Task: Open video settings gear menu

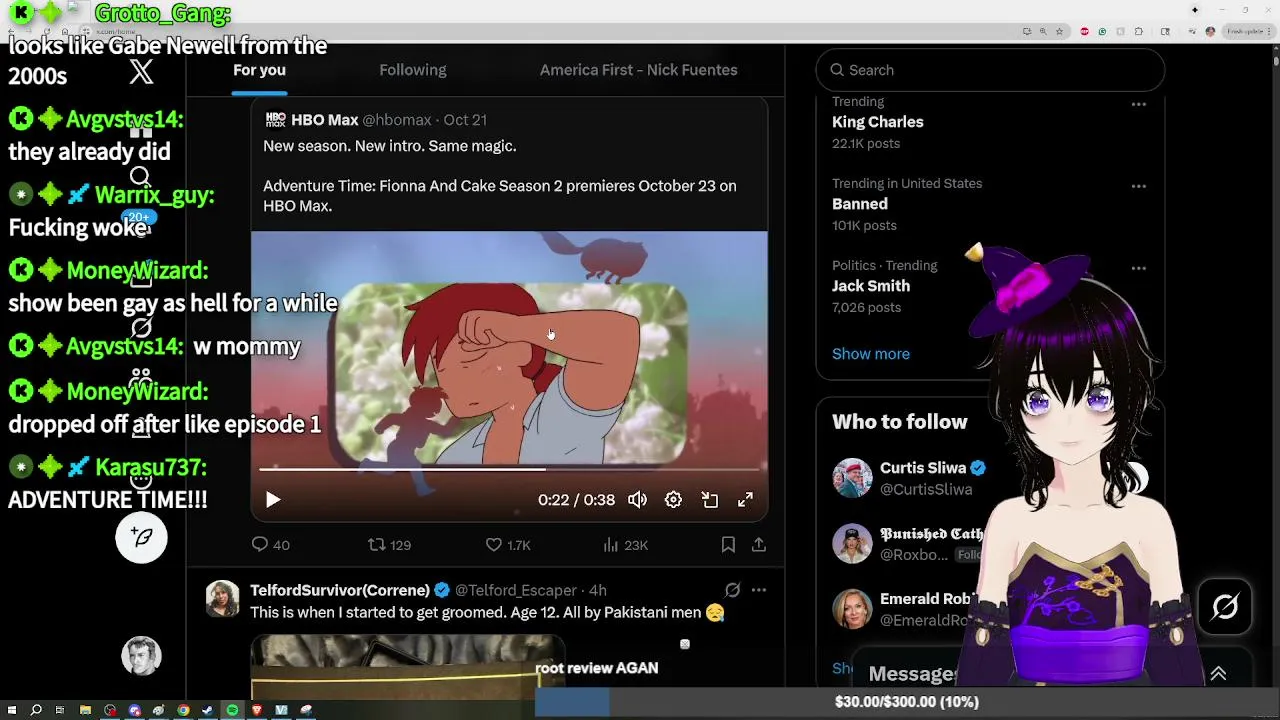Action: click(x=673, y=500)
